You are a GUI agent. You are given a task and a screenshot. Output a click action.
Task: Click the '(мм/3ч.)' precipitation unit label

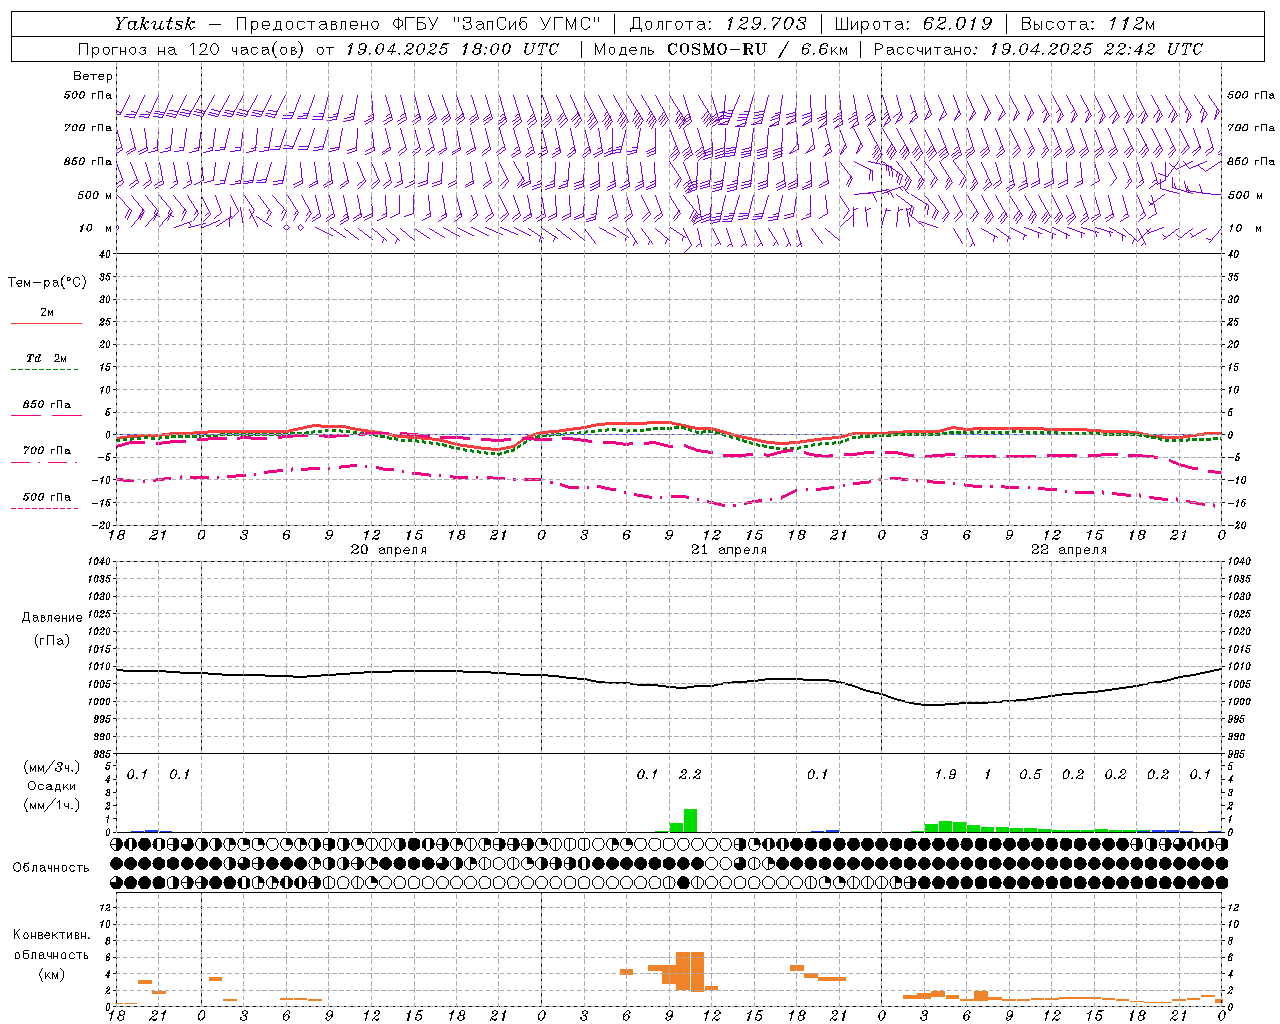click(52, 767)
